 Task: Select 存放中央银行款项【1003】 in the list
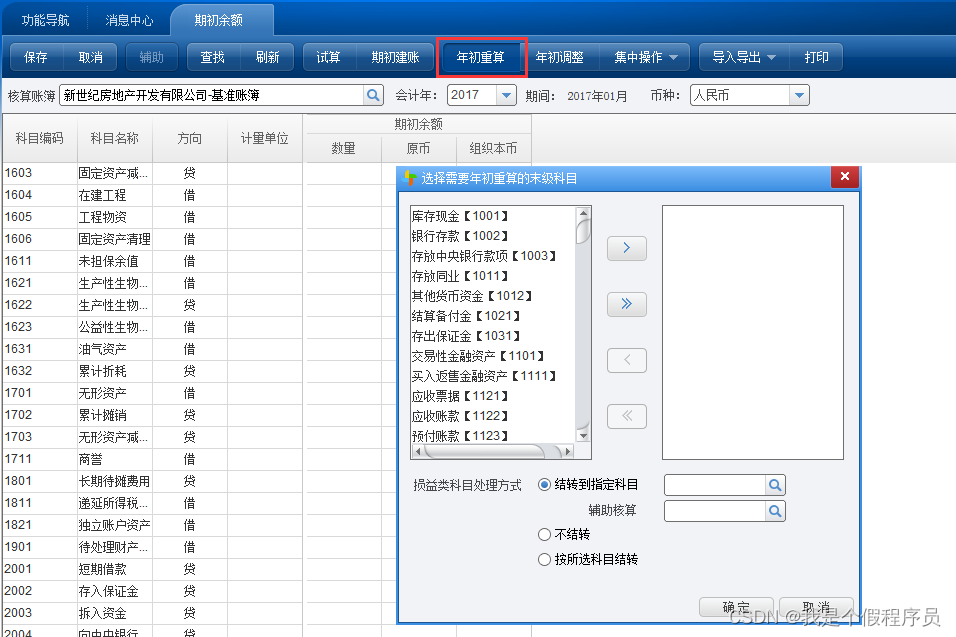[484, 256]
